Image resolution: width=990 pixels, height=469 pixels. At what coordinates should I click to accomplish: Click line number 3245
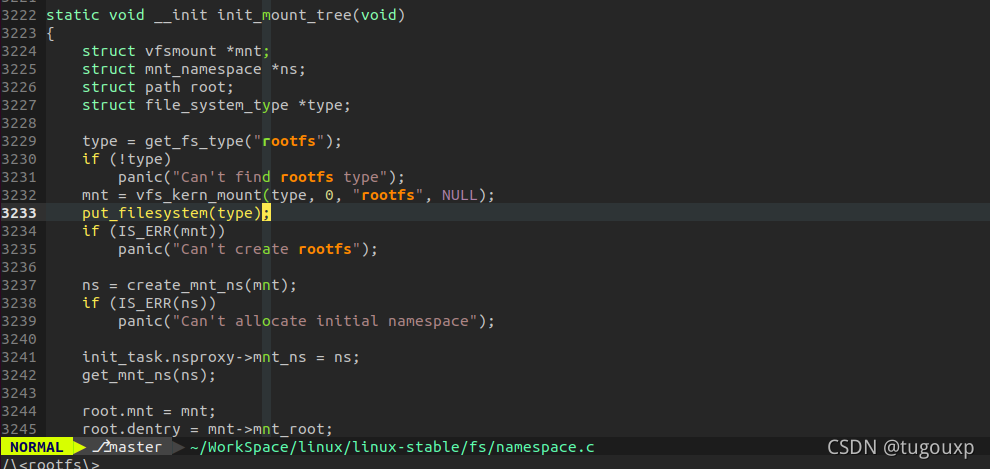[18, 429]
